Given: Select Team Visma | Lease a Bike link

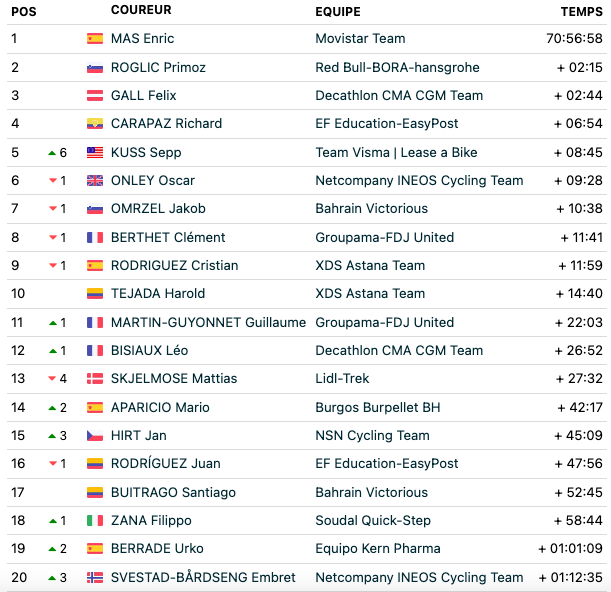Looking at the screenshot, I should click(x=396, y=152).
